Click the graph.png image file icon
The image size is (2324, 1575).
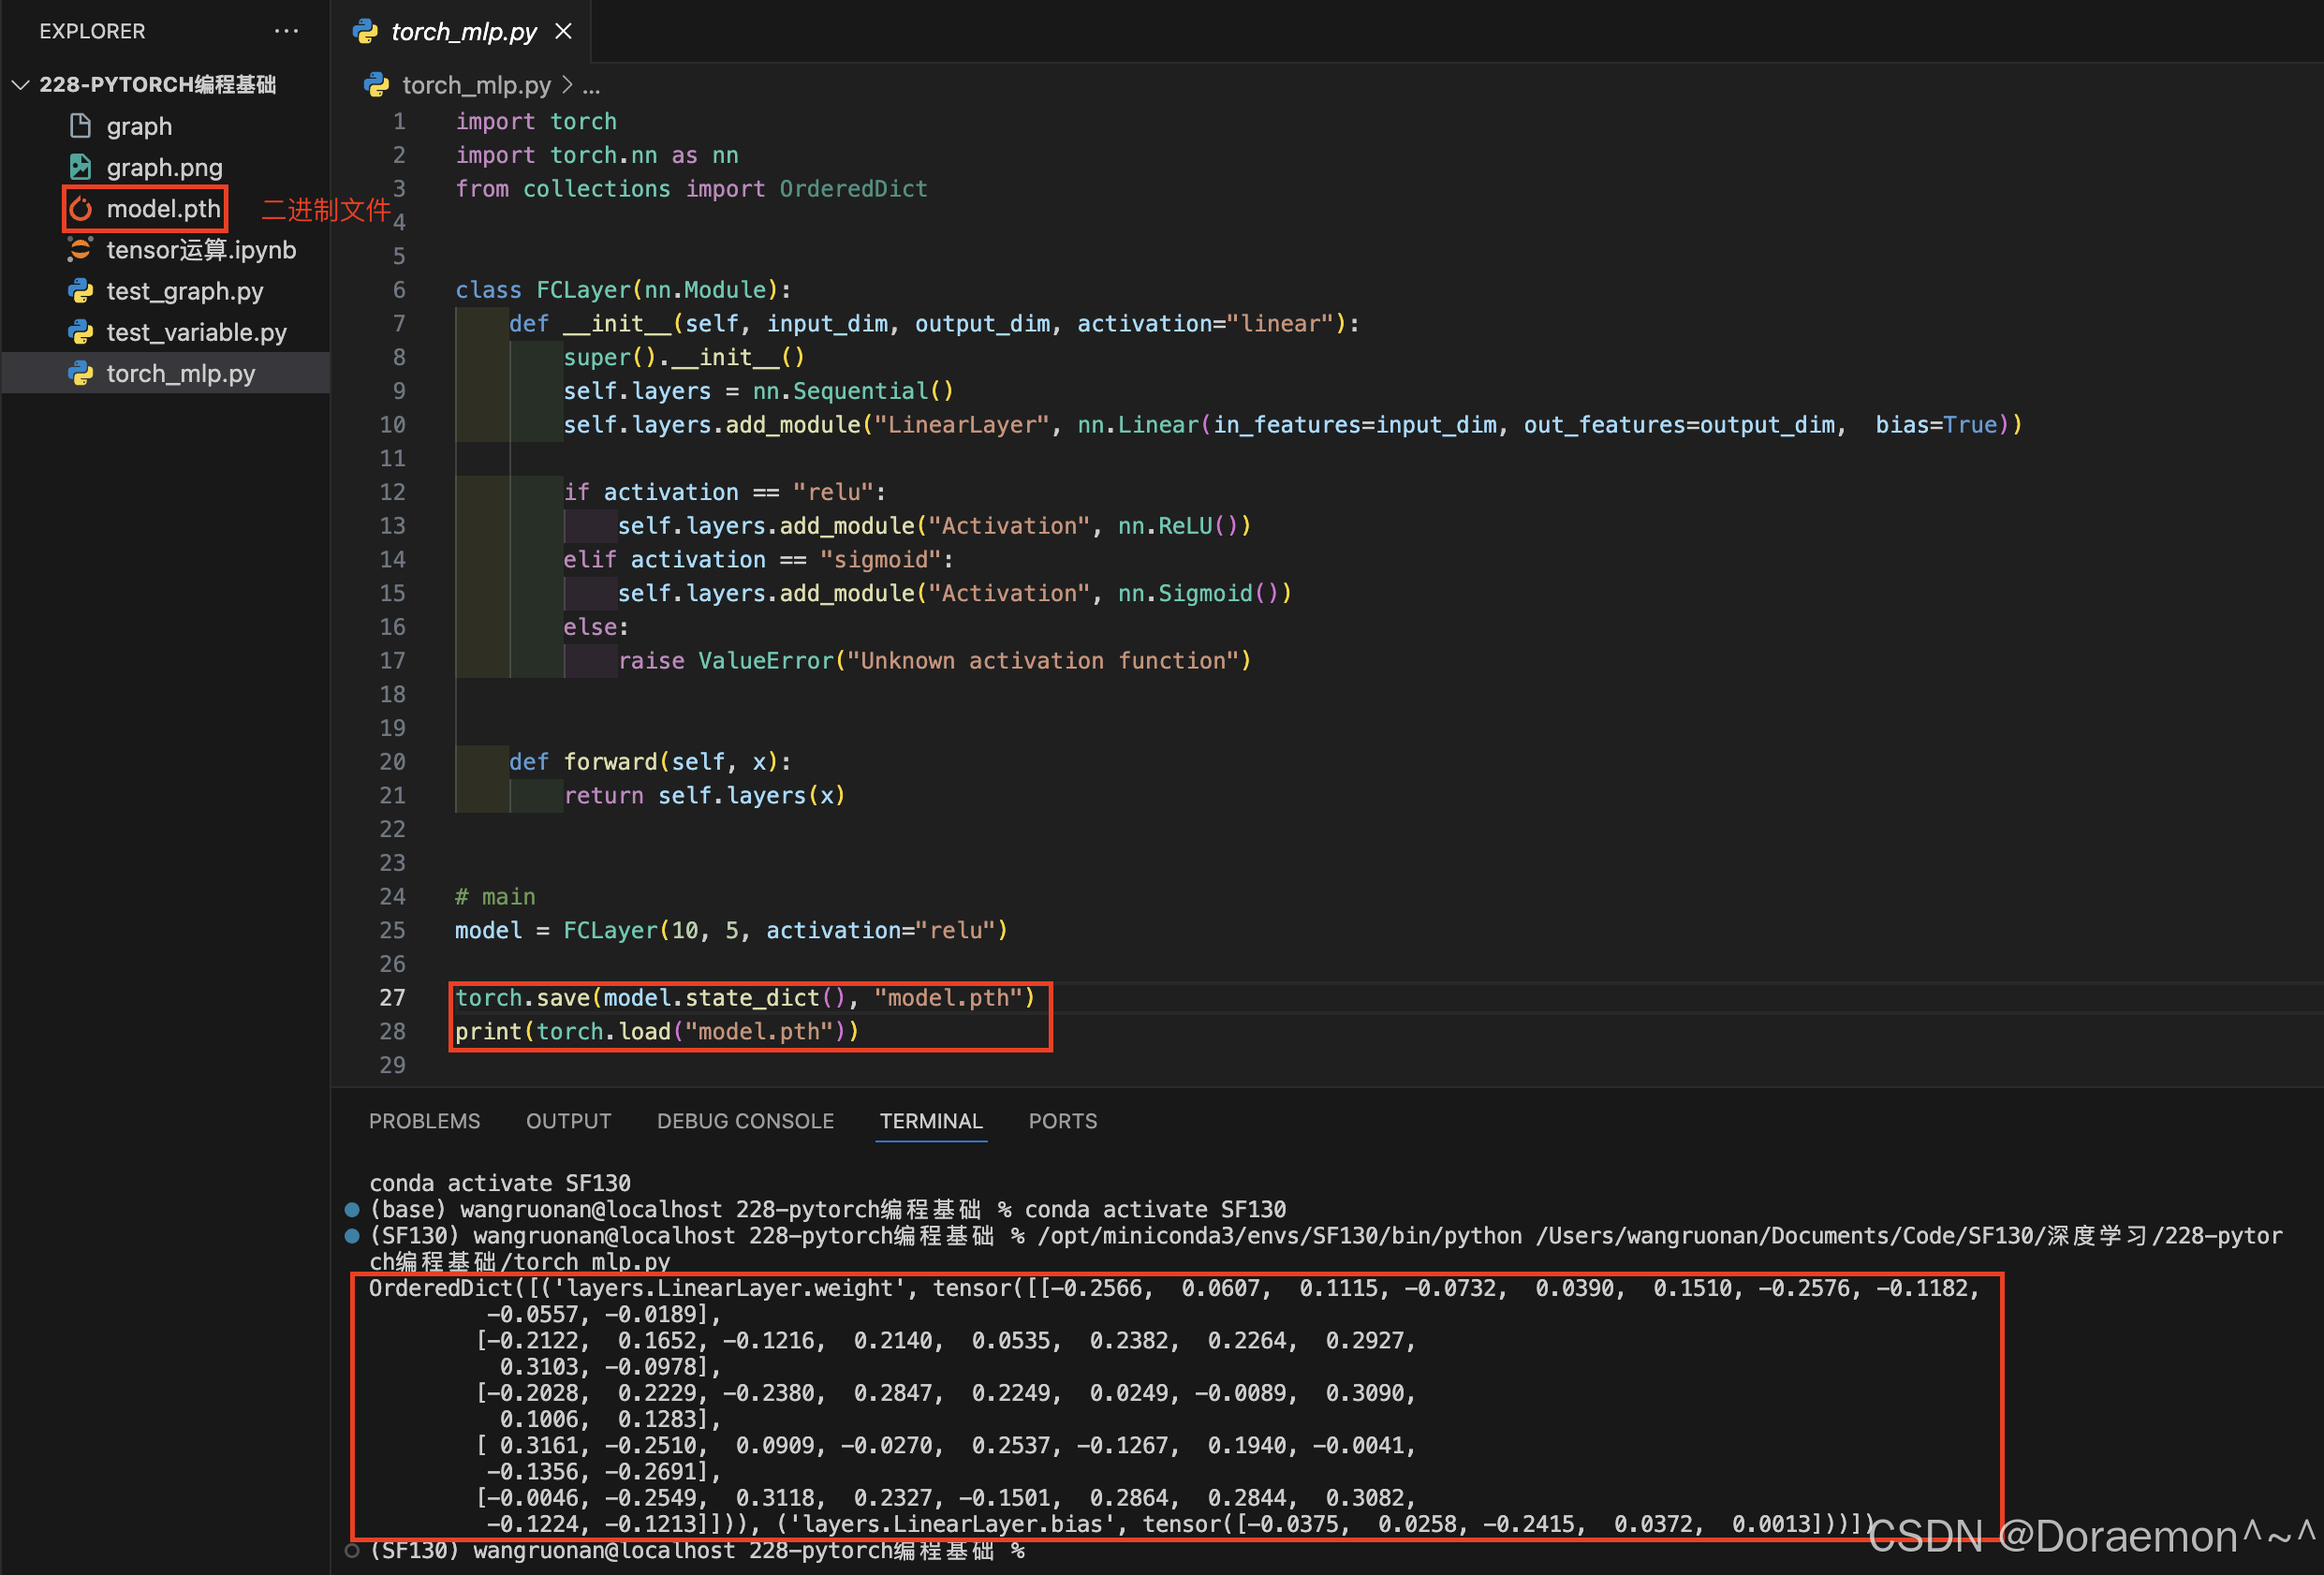click(81, 167)
